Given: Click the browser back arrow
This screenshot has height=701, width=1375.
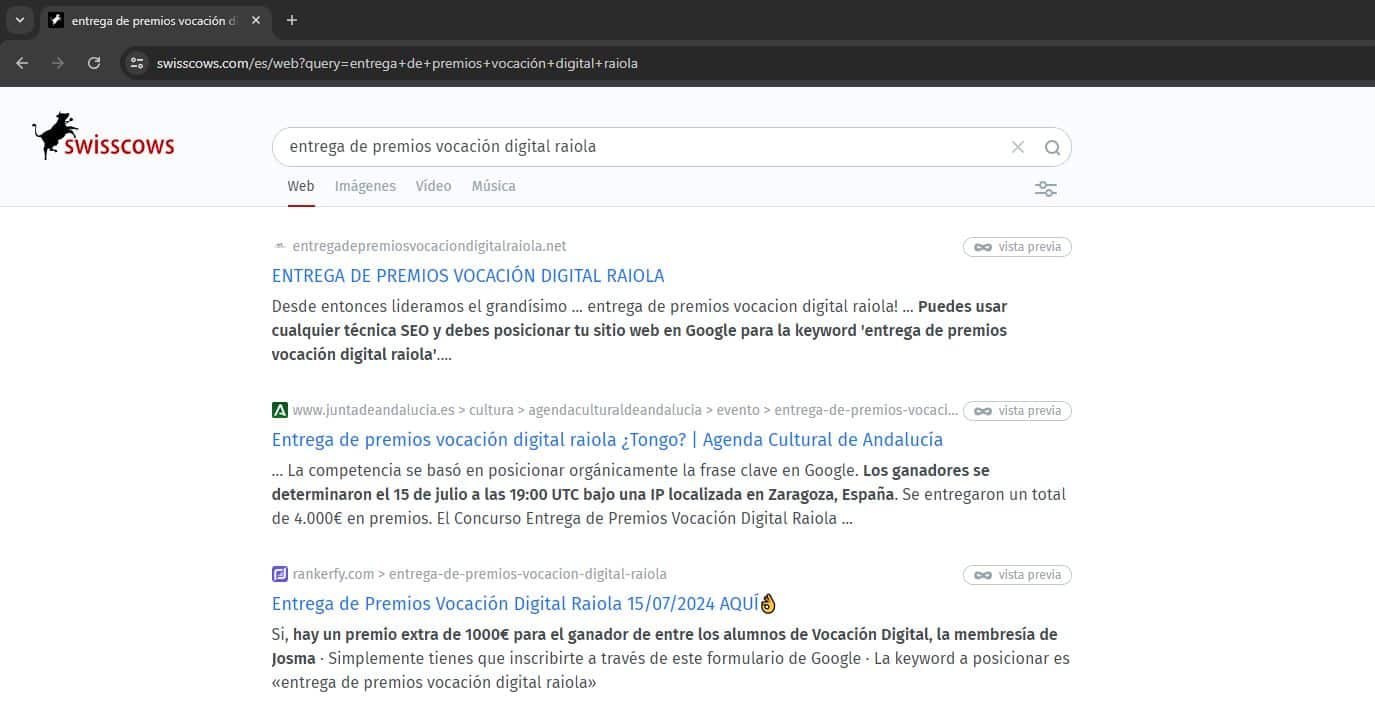Looking at the screenshot, I should (x=22, y=63).
